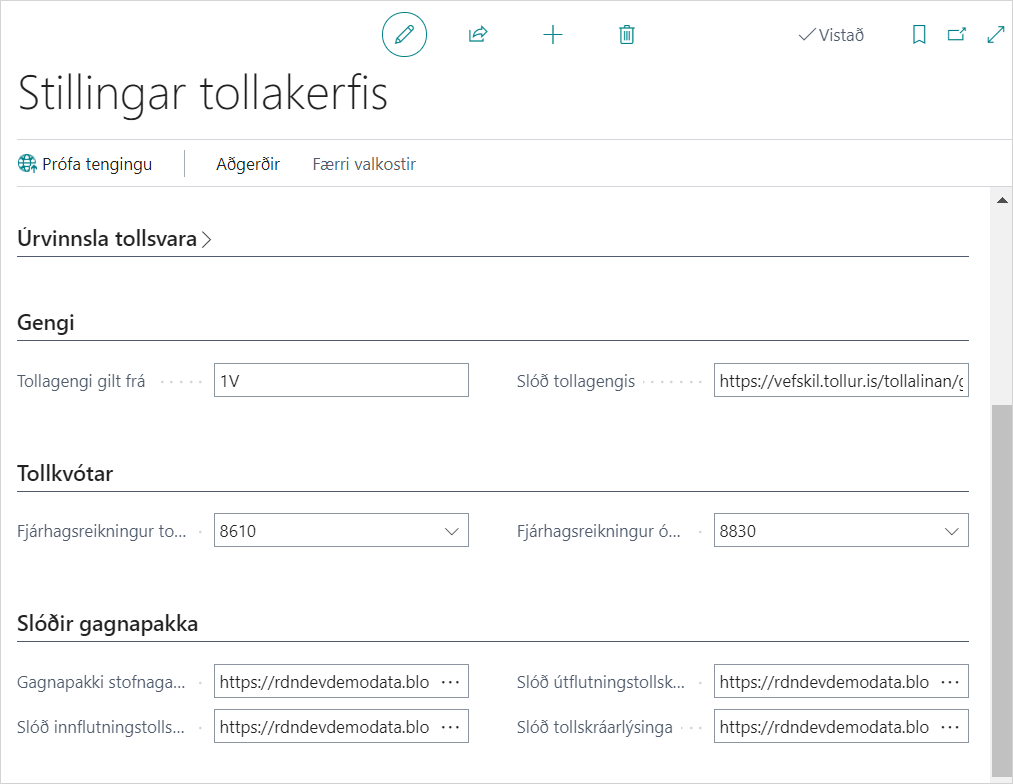Click ellipsis button for Slóð tollskráarlýsinga field
This screenshot has height=784, width=1013.
950,727
